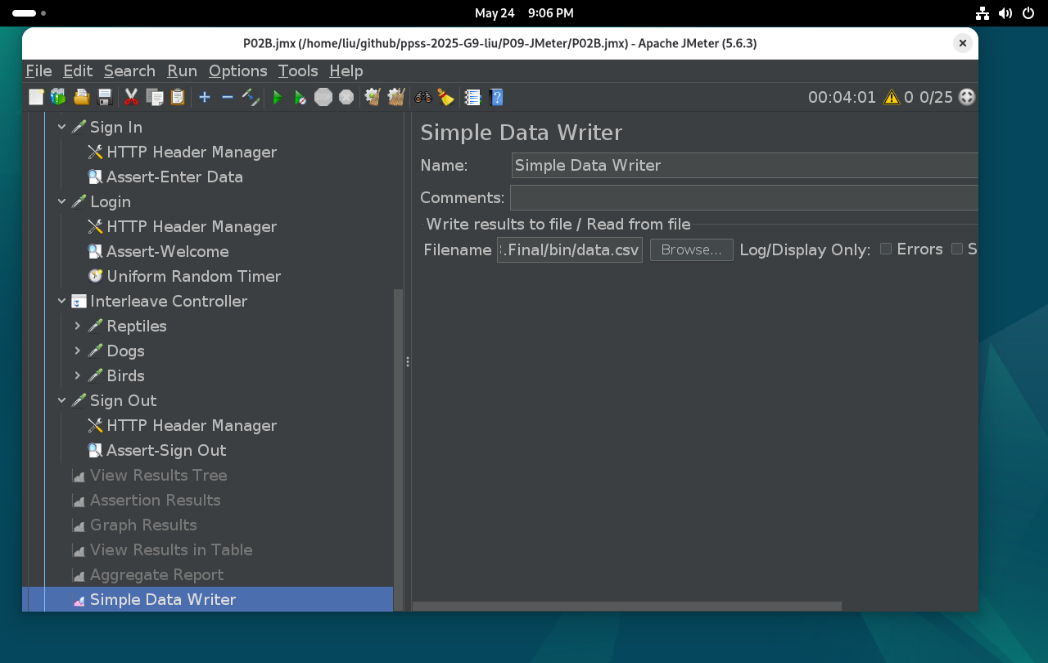Image resolution: width=1048 pixels, height=663 pixels.
Task: Click the power icon in top bar
Action: (x=1028, y=13)
